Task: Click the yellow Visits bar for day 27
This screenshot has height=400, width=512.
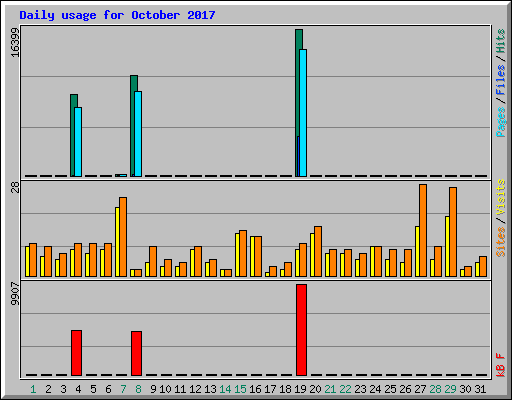Action: [x=417, y=251]
